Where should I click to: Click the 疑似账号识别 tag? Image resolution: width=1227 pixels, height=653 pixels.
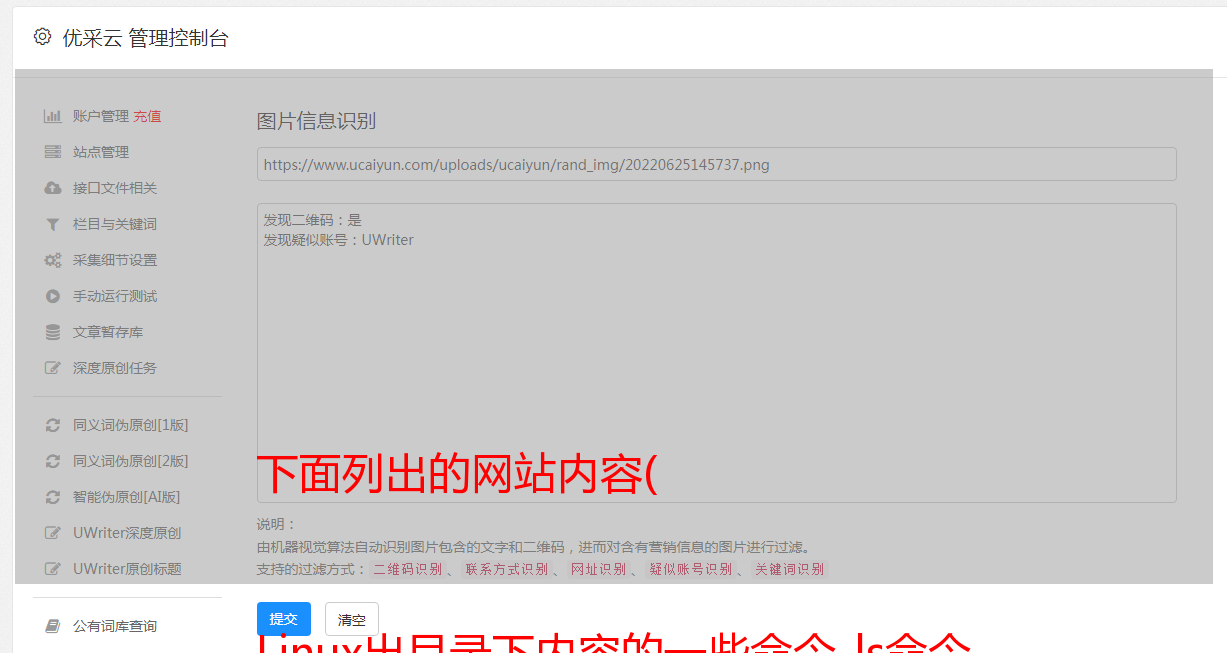coord(690,569)
